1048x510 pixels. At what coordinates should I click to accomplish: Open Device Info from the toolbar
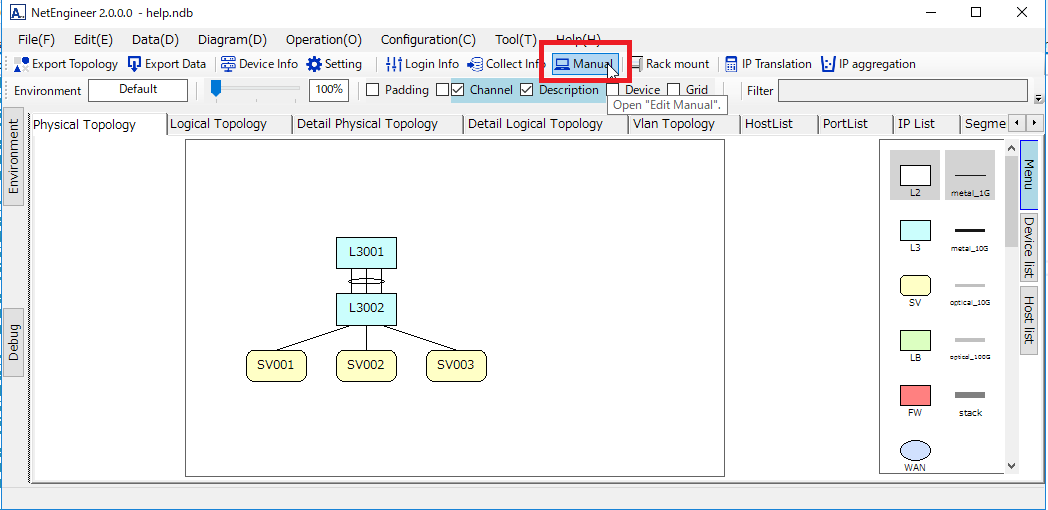click(229, 64)
